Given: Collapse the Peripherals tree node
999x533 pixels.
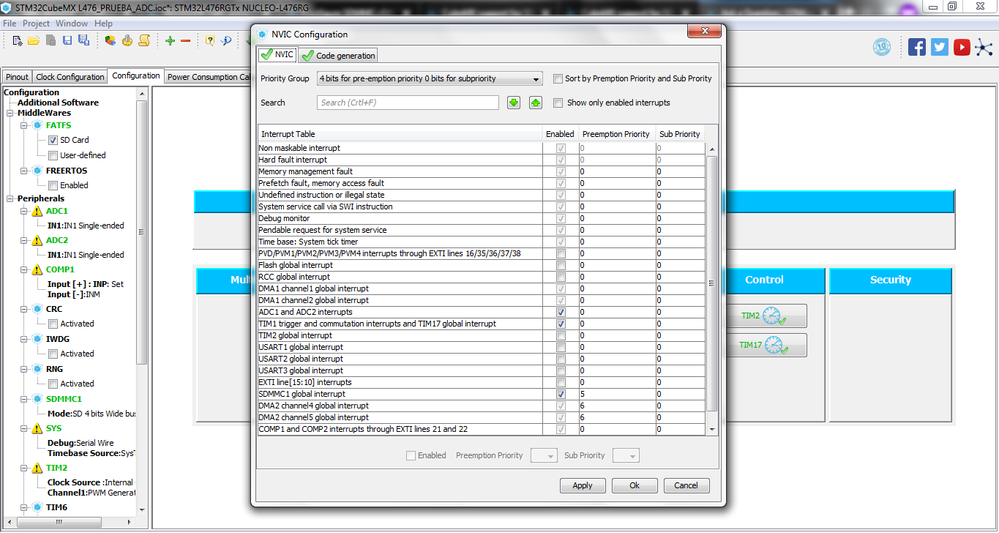Looking at the screenshot, I should 11,199.
